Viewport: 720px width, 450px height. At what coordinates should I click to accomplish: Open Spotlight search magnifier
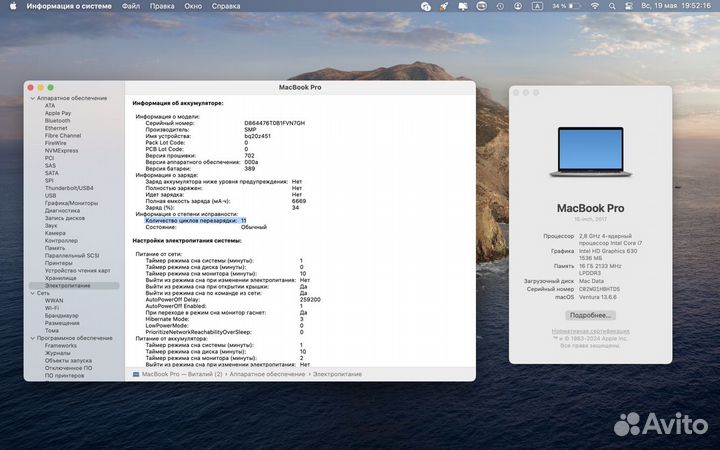[x=612, y=6]
